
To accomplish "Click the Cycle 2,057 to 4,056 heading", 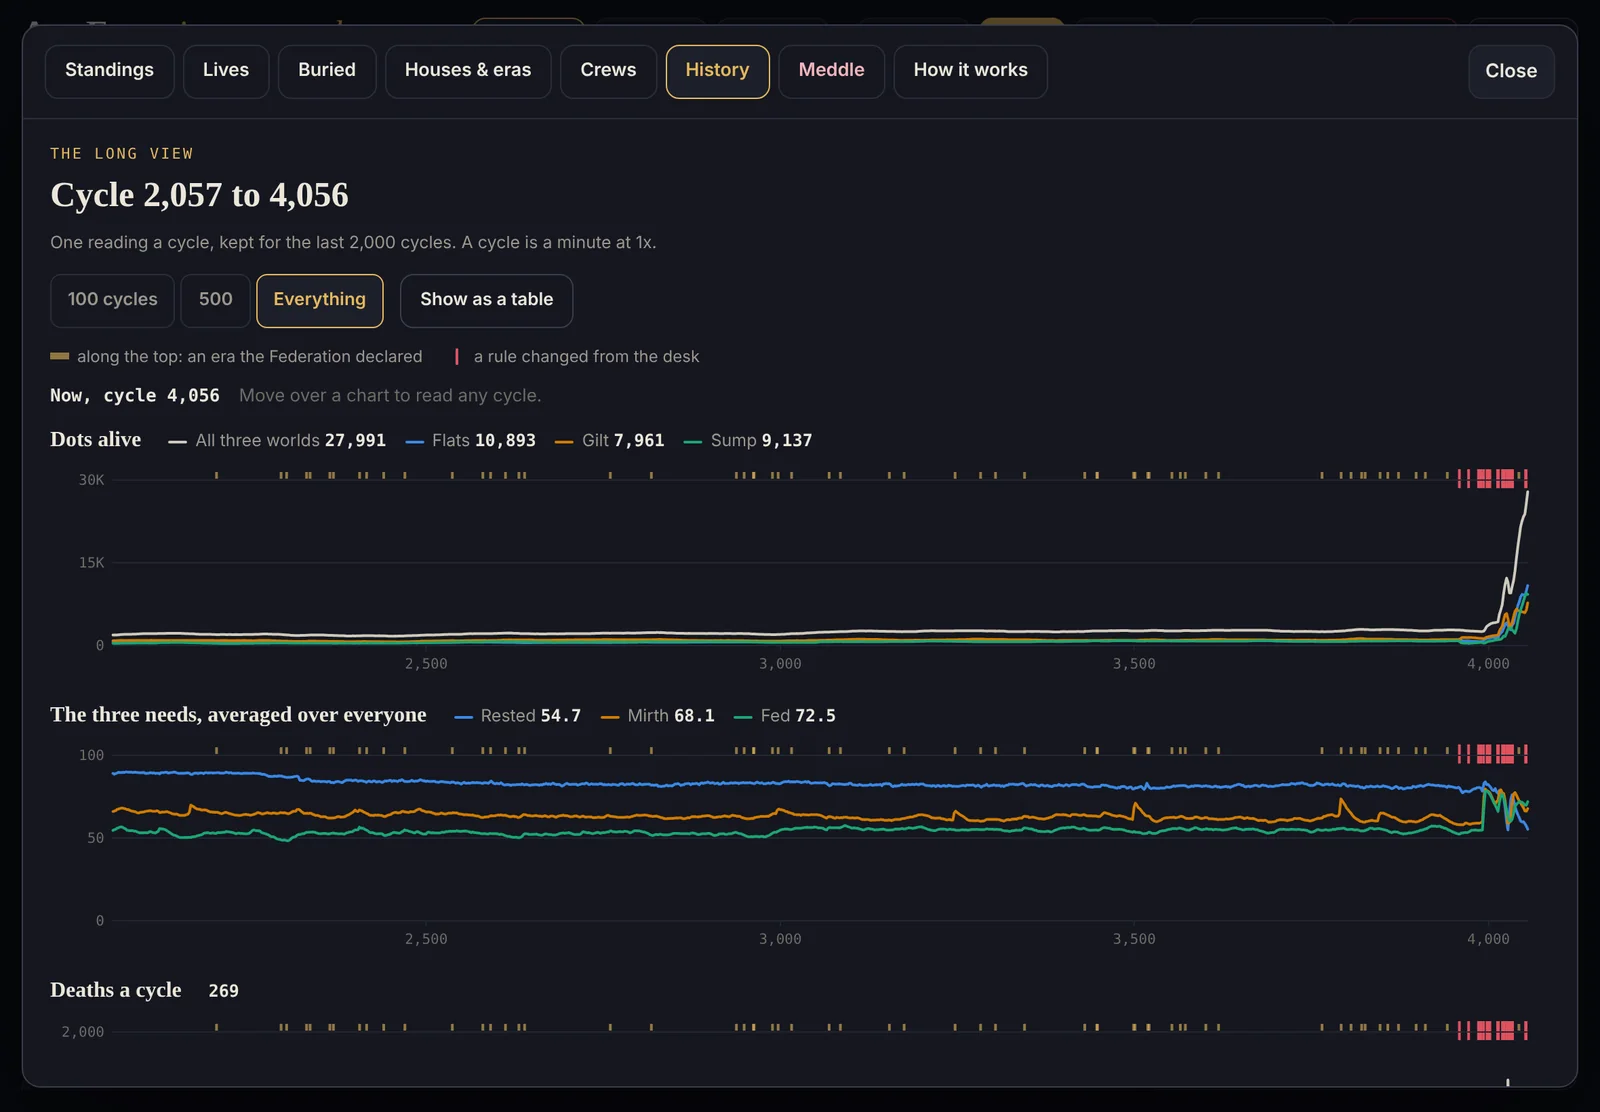I will (199, 195).
